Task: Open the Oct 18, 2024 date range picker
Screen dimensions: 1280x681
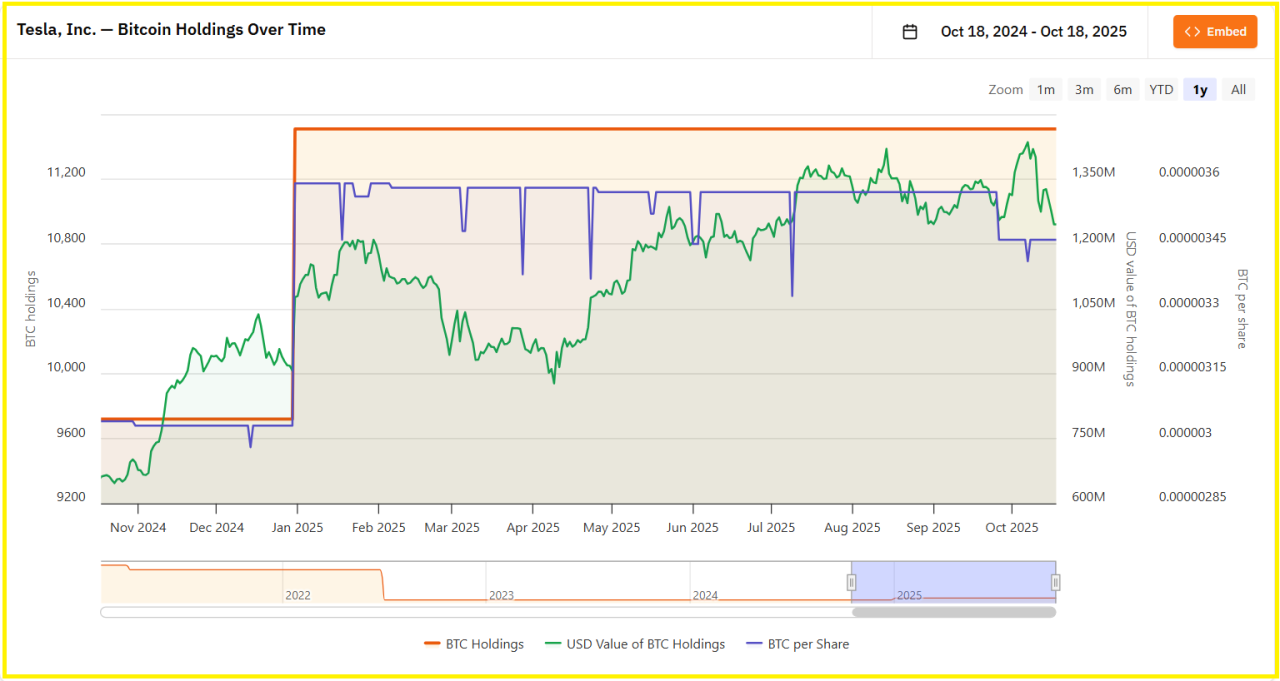Action: click(x=1033, y=32)
